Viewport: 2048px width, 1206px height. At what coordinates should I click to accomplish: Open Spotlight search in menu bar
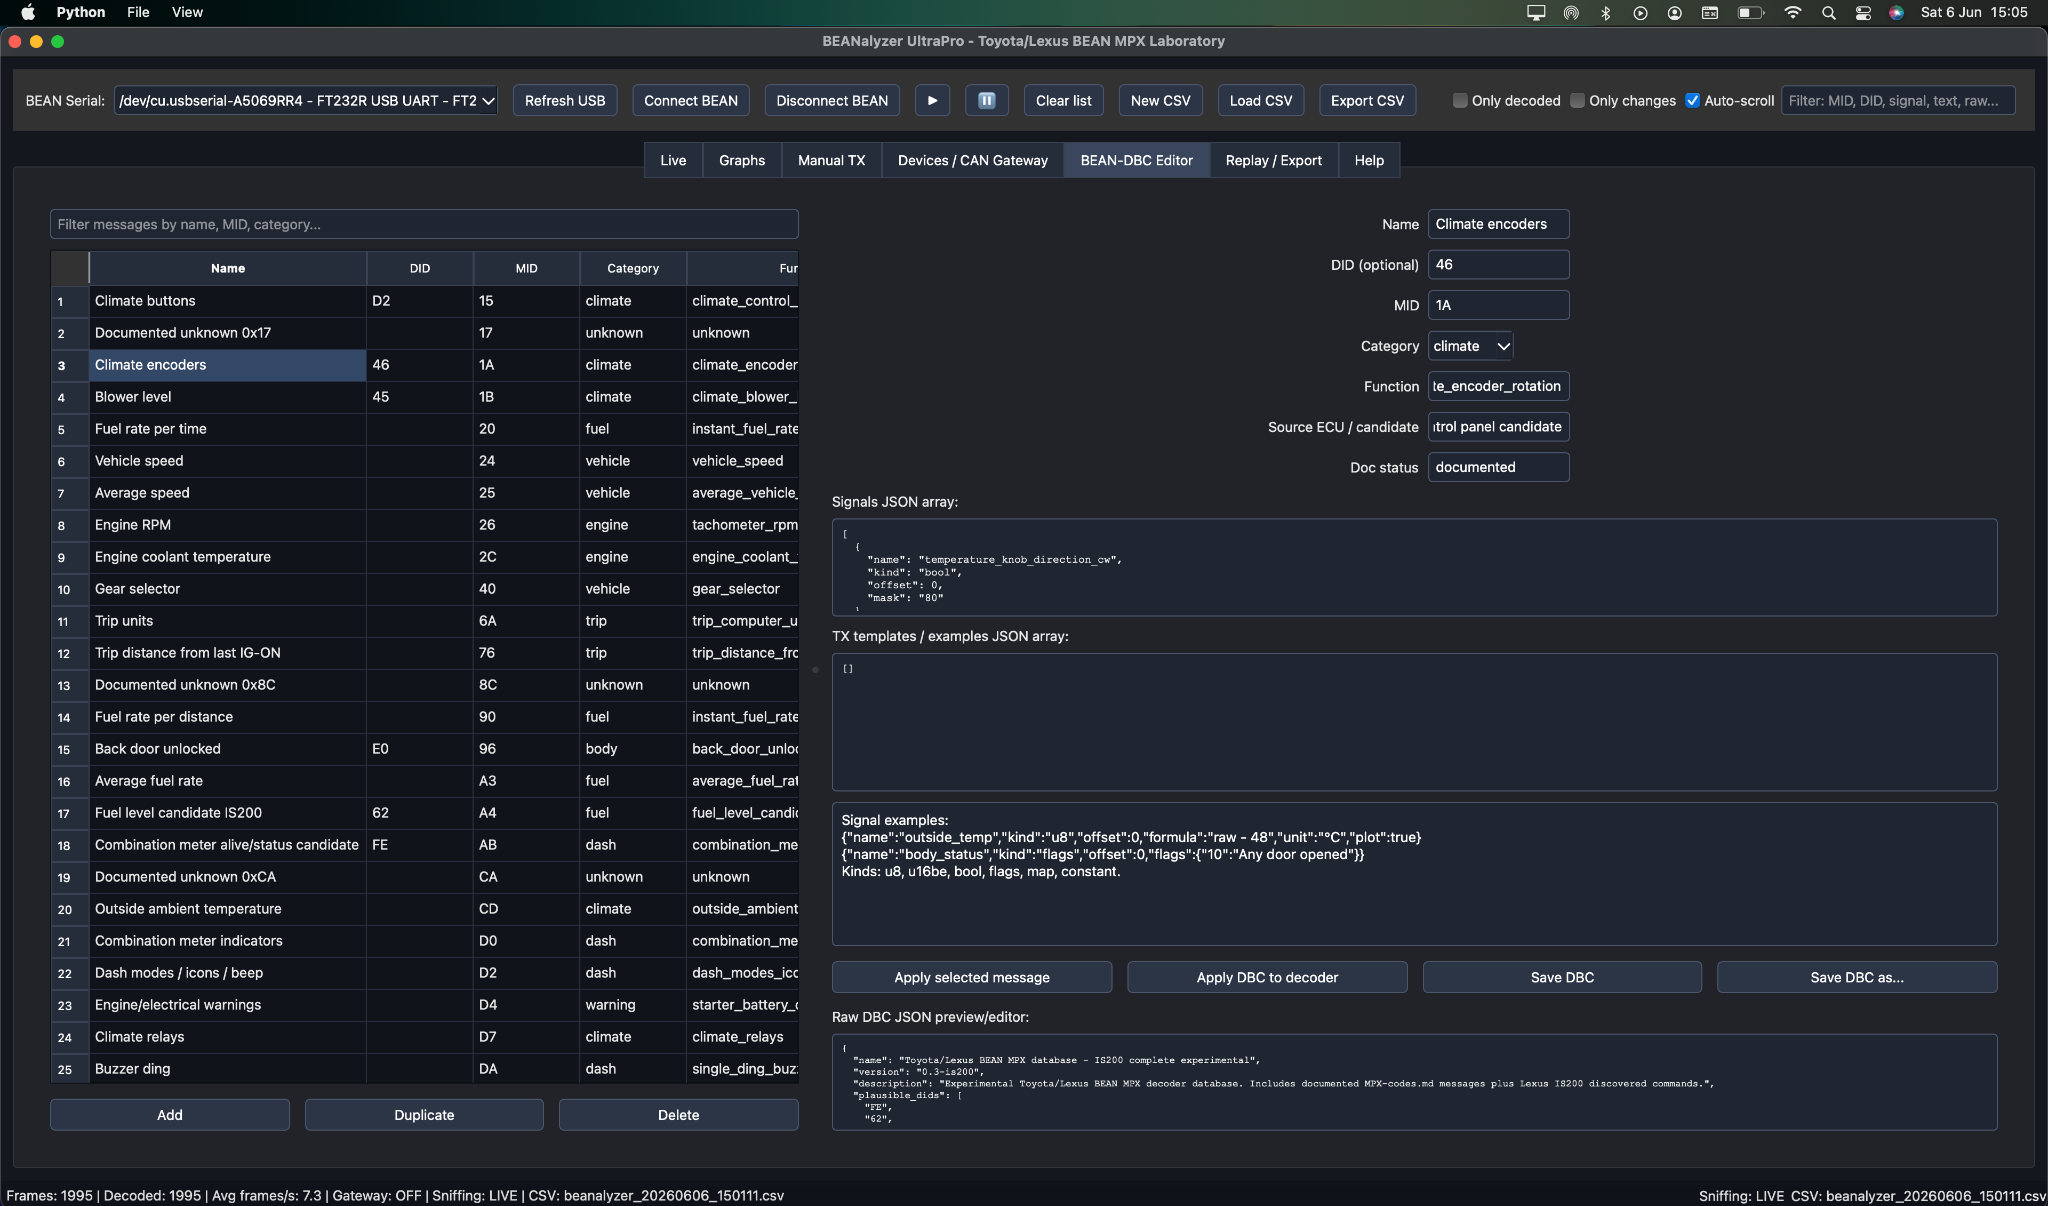pyautogui.click(x=1828, y=12)
